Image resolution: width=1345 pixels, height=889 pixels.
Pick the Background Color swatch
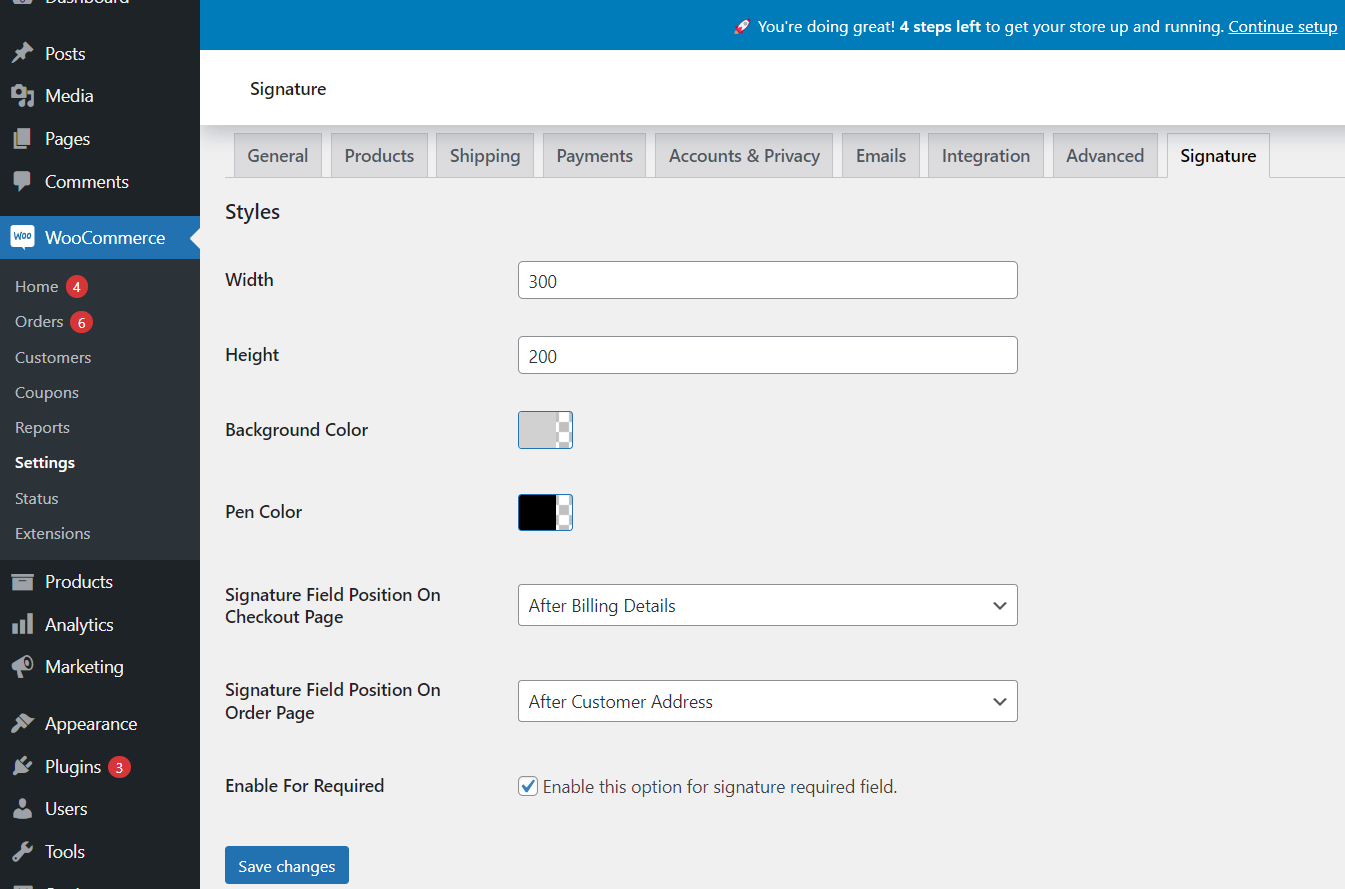(545, 430)
